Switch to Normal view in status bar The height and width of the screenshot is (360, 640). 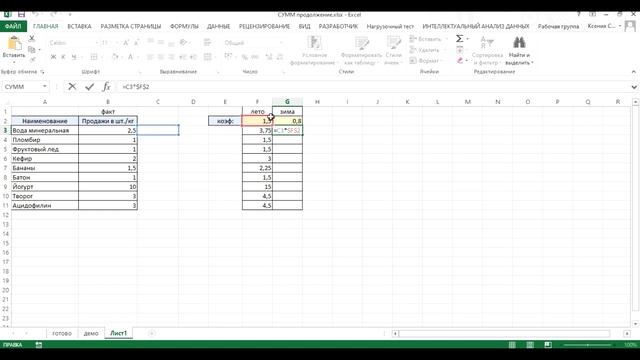pyautogui.click(x=512, y=345)
